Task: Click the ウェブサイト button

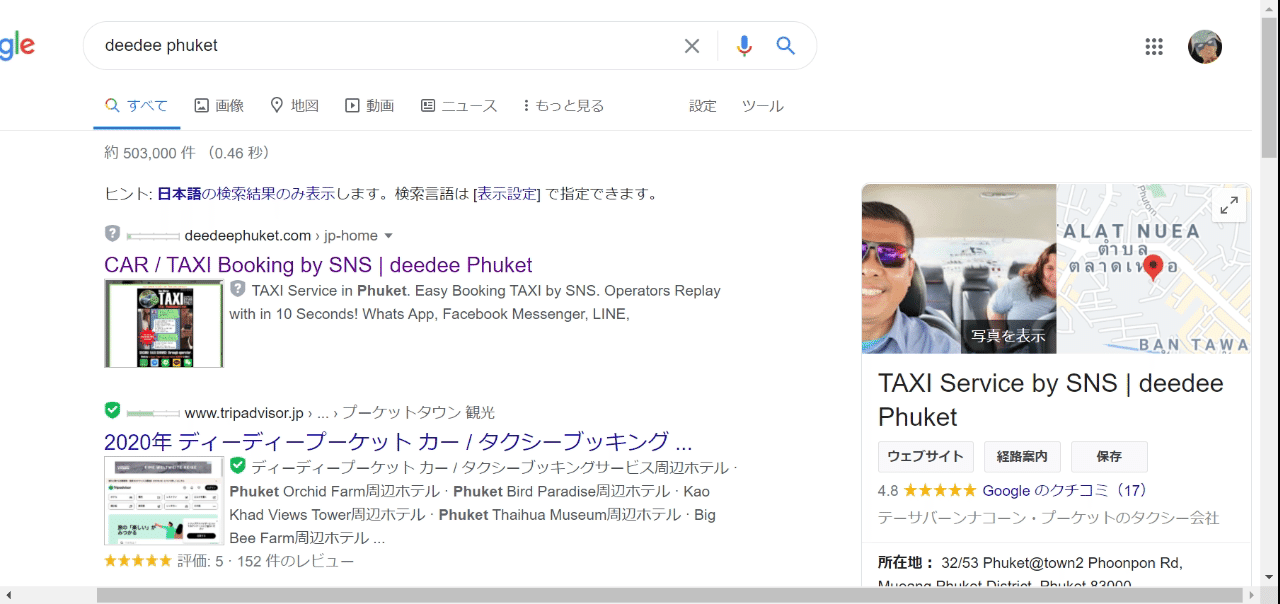Action: point(926,456)
